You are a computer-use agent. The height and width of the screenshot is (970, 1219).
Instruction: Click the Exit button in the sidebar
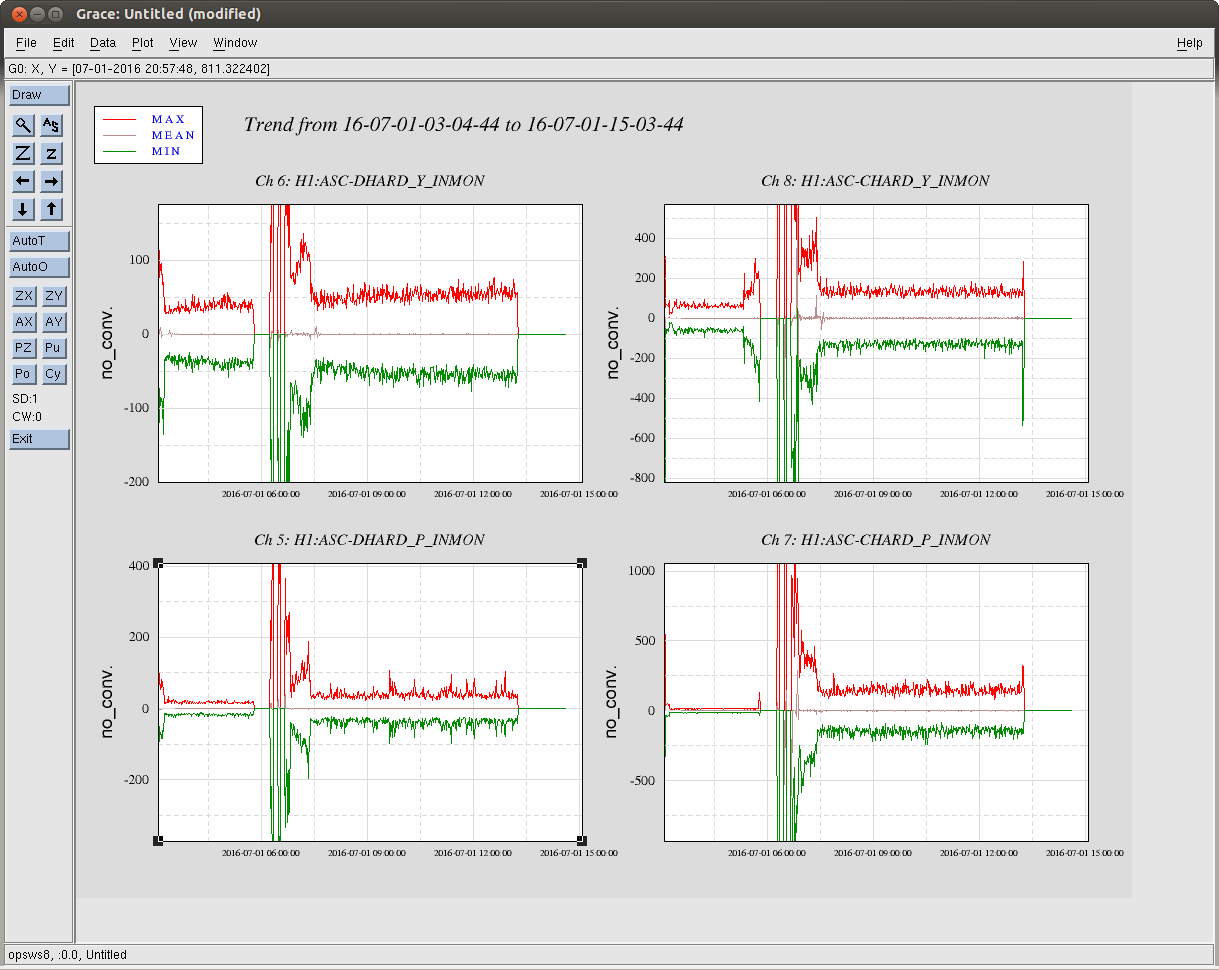point(39,439)
